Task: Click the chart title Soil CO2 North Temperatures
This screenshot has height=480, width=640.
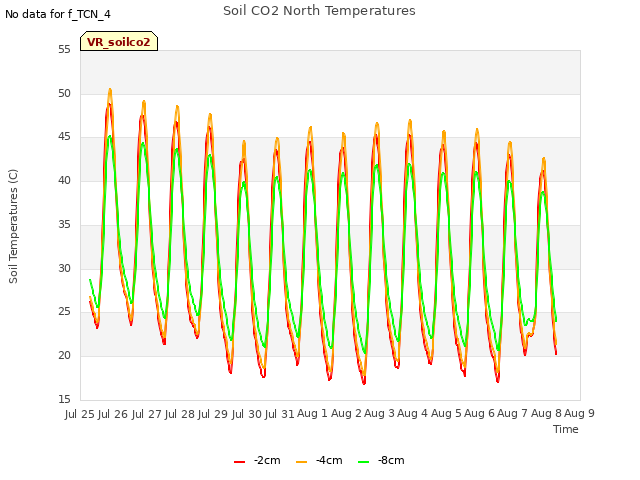Action: point(319,11)
